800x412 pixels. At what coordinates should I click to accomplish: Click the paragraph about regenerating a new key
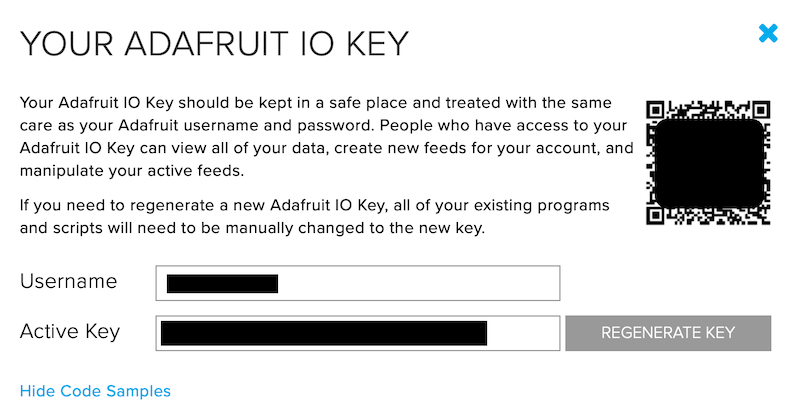click(x=315, y=217)
